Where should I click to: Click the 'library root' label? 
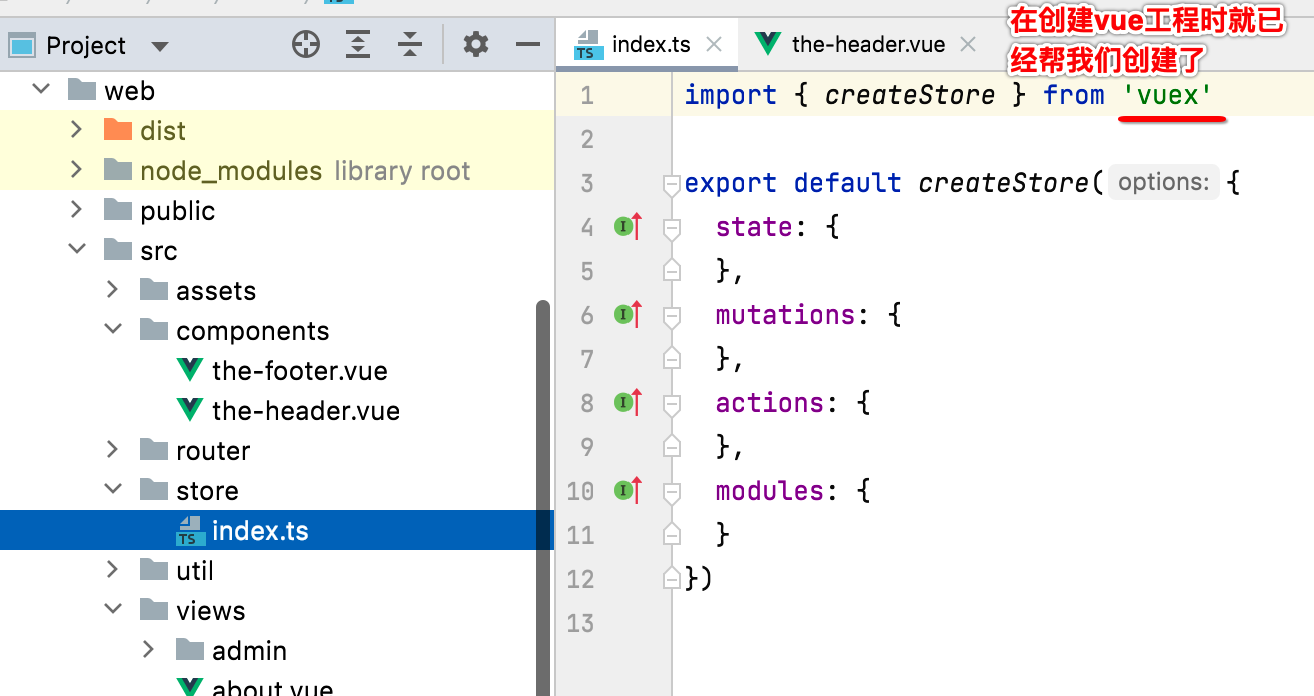[x=402, y=171]
